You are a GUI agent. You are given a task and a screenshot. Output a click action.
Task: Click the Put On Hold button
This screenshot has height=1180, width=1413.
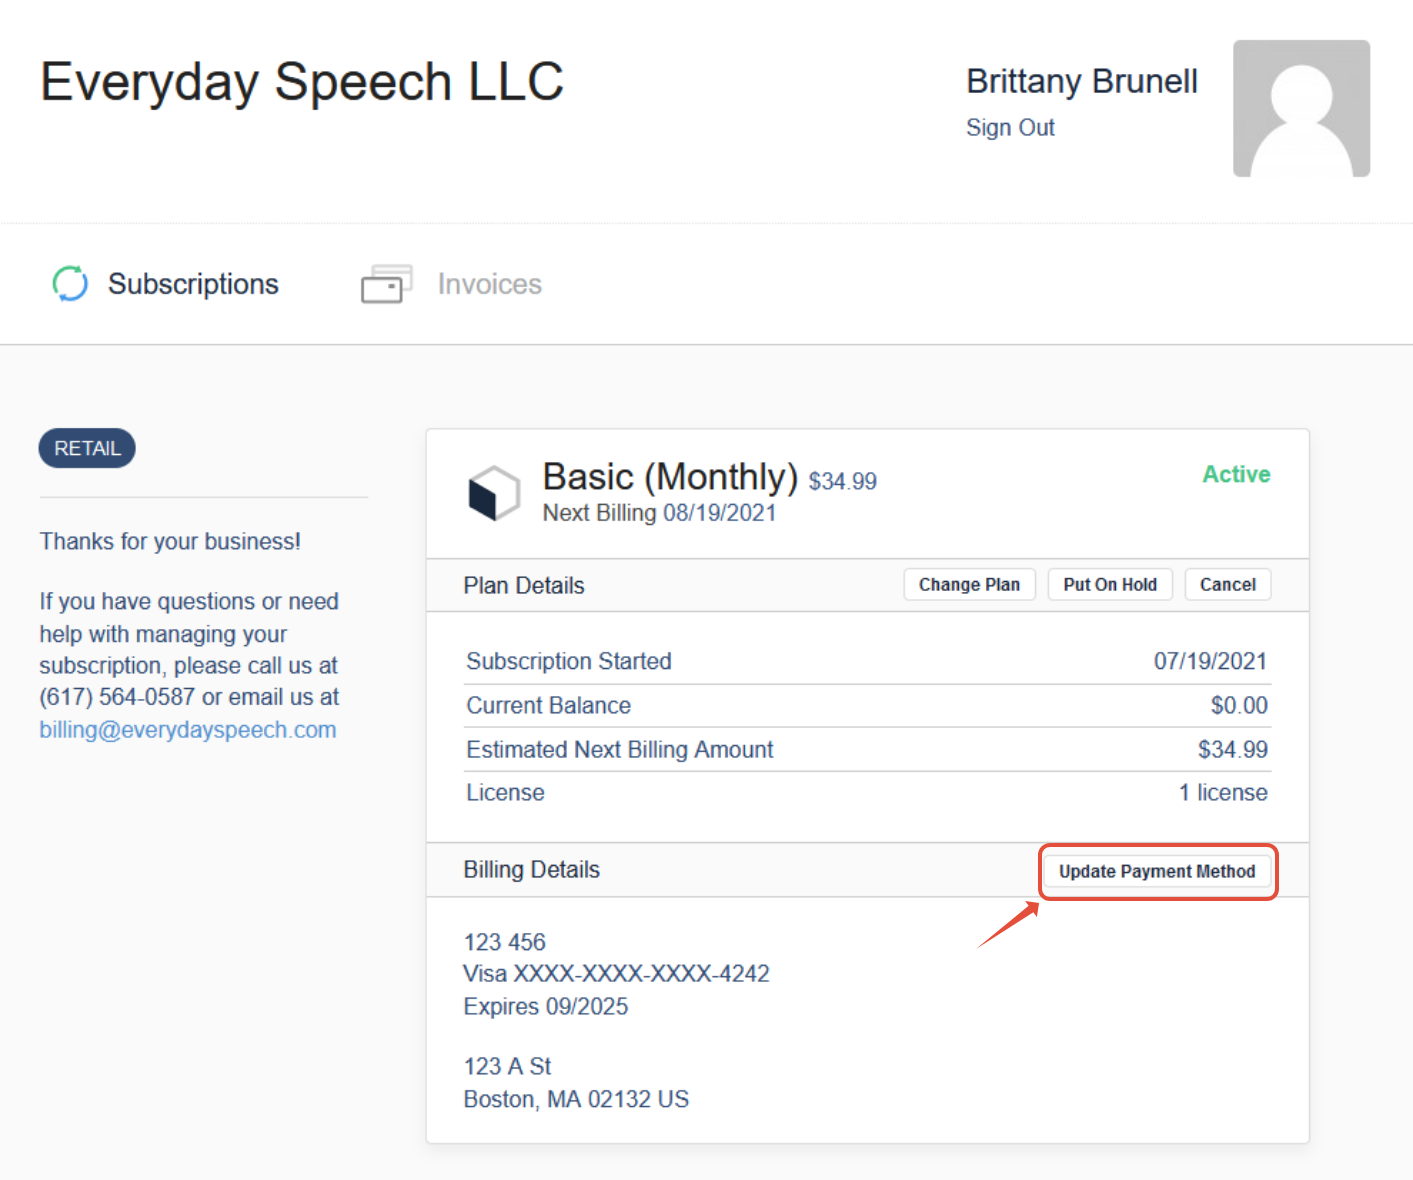click(1110, 585)
